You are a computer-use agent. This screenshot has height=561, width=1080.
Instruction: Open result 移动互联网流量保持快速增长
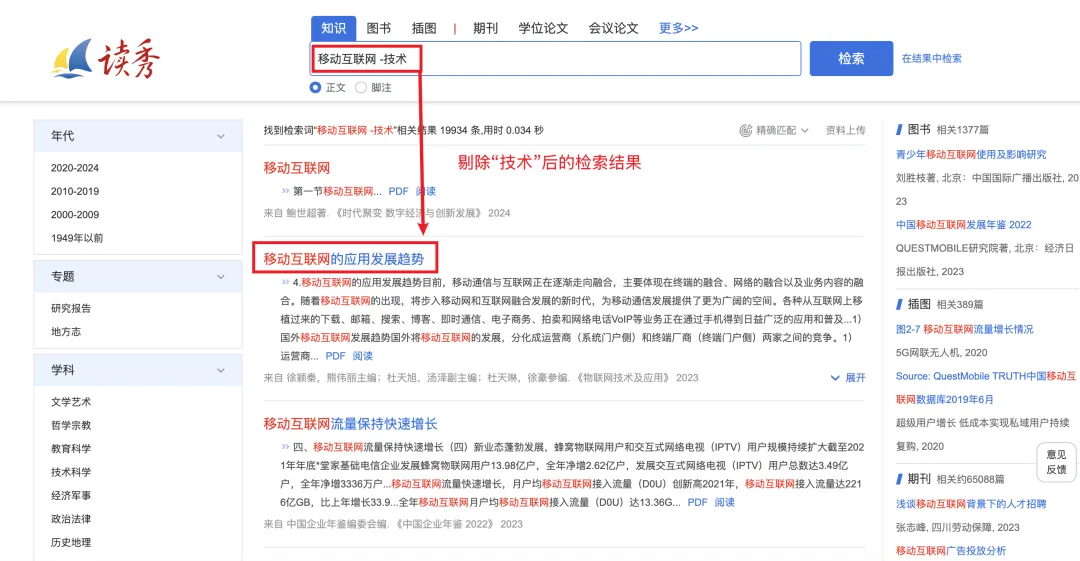click(x=350, y=424)
